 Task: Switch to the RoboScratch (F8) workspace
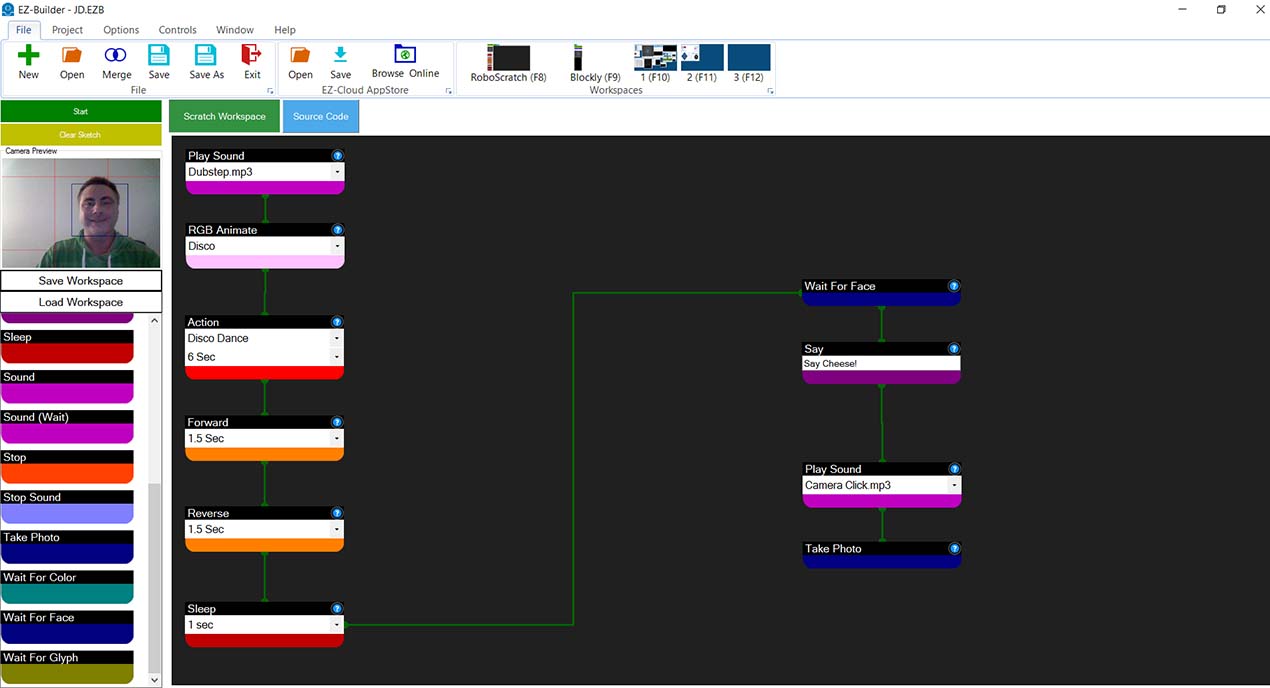pyautogui.click(x=508, y=59)
